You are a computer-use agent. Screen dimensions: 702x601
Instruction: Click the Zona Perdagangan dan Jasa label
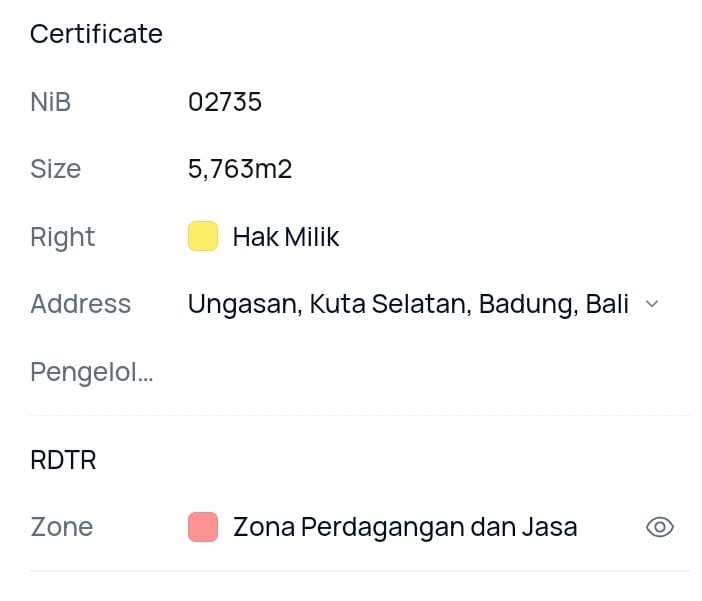(405, 527)
